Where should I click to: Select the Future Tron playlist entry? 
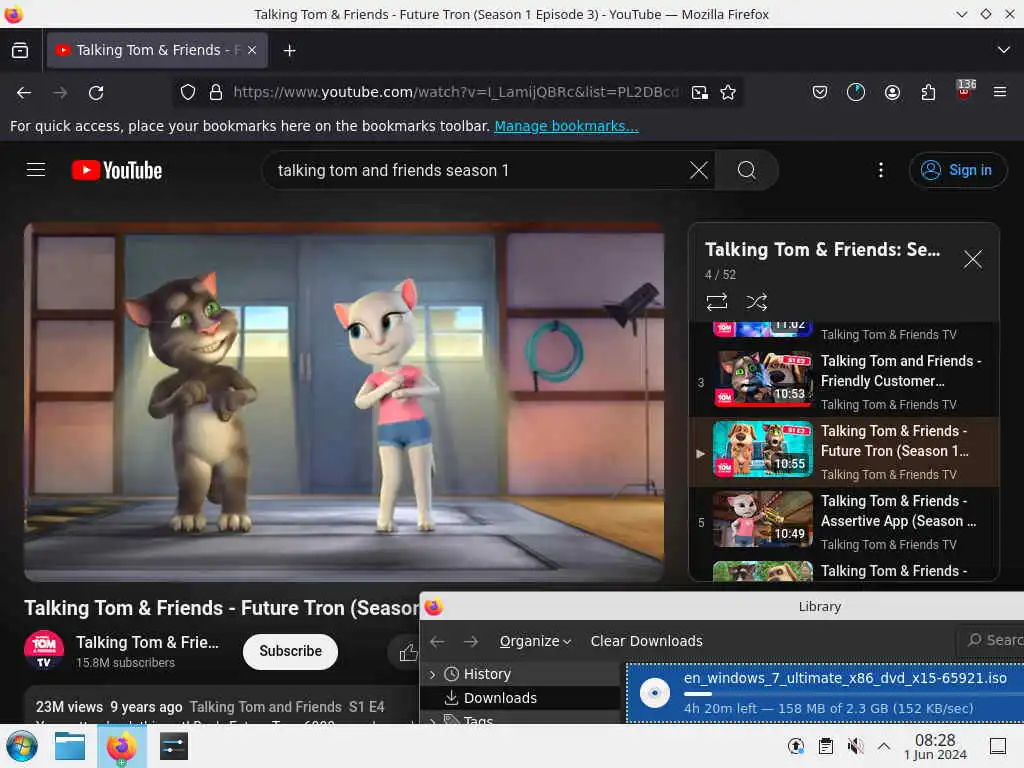click(x=844, y=452)
